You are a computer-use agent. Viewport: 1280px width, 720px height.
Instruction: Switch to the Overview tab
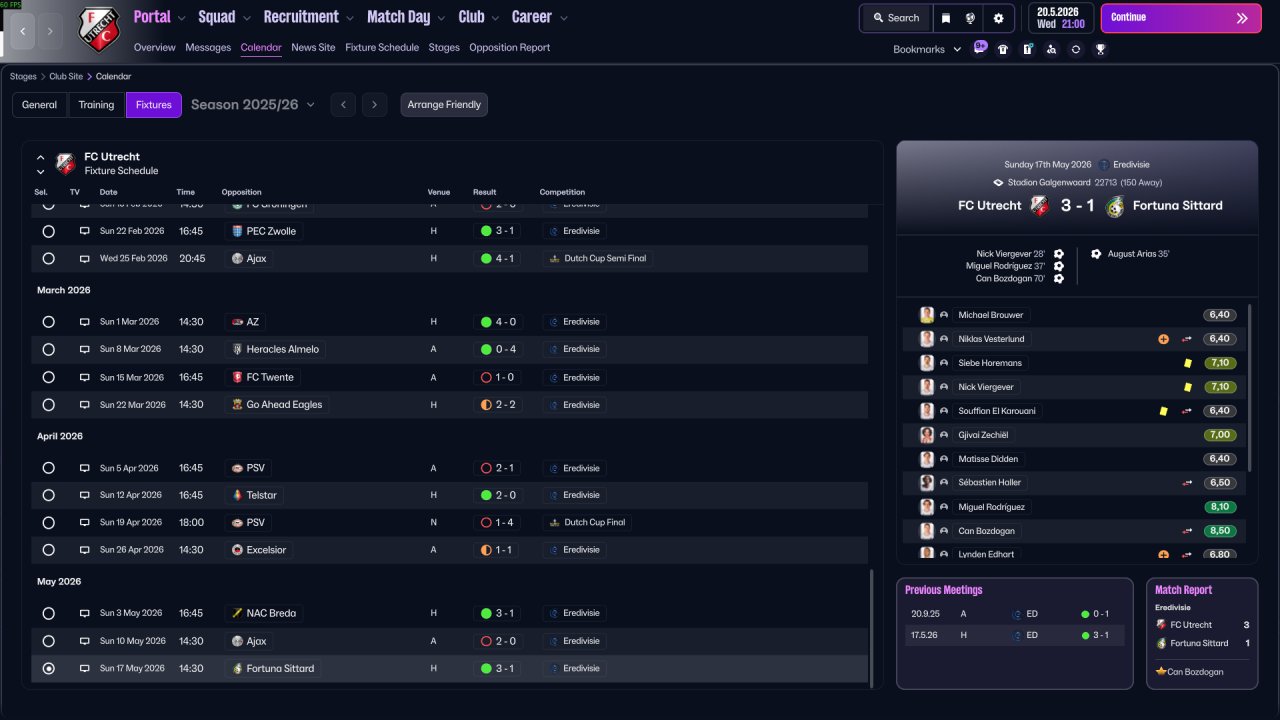pos(154,48)
